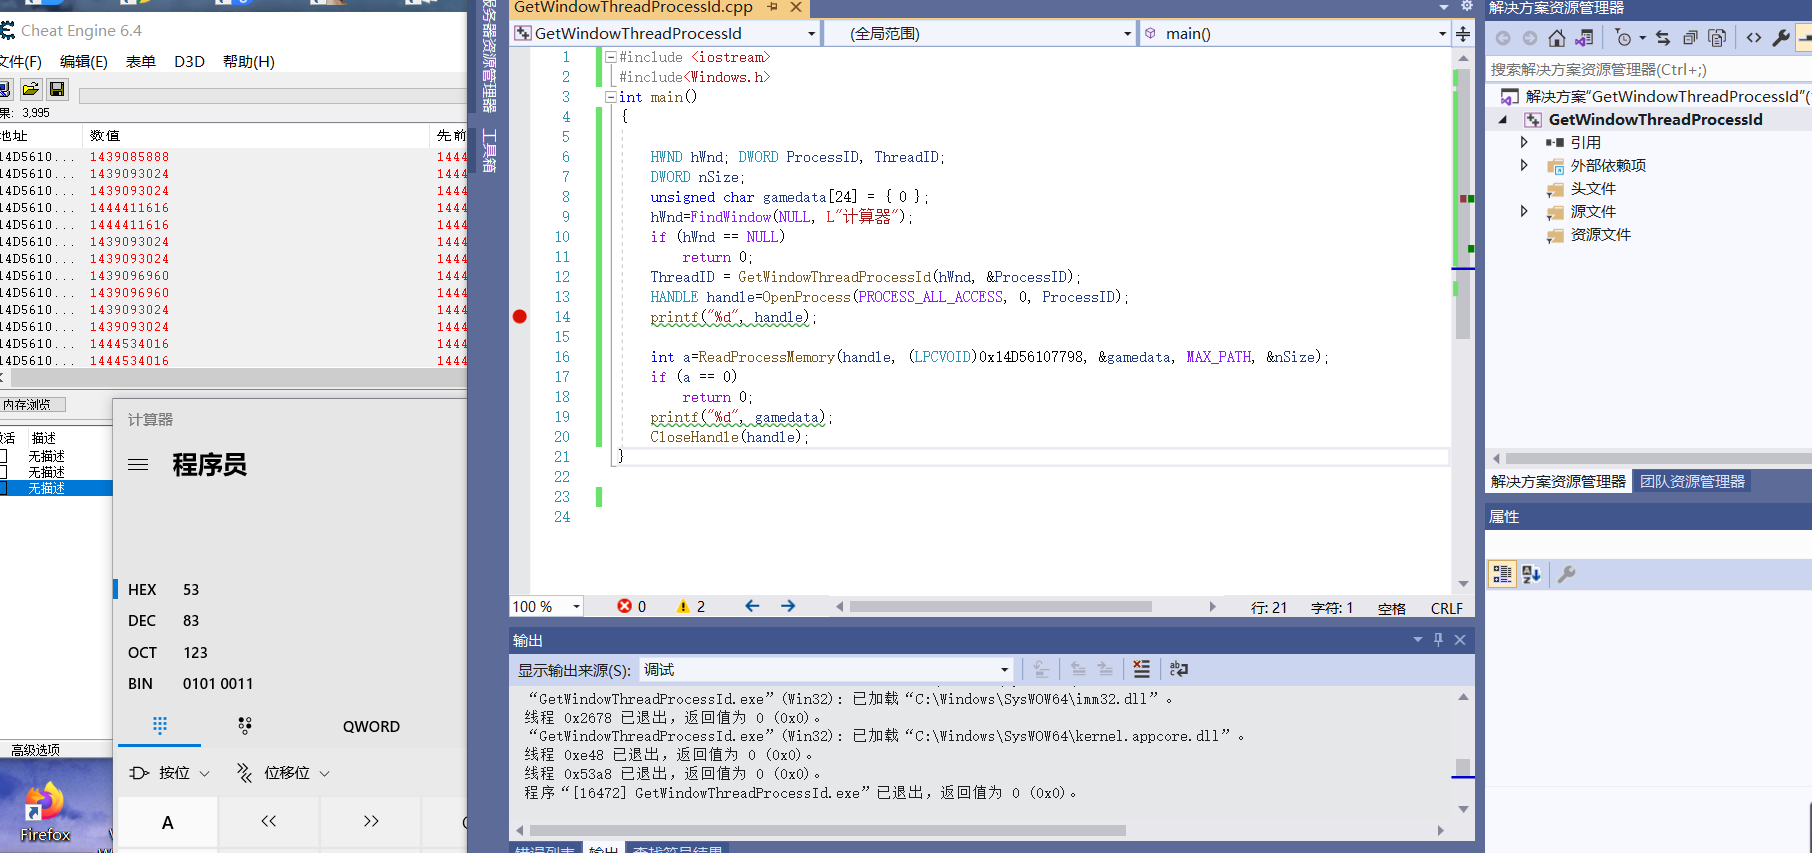
Task: Open 位移位 bit shift dropdown
Action: coord(283,773)
